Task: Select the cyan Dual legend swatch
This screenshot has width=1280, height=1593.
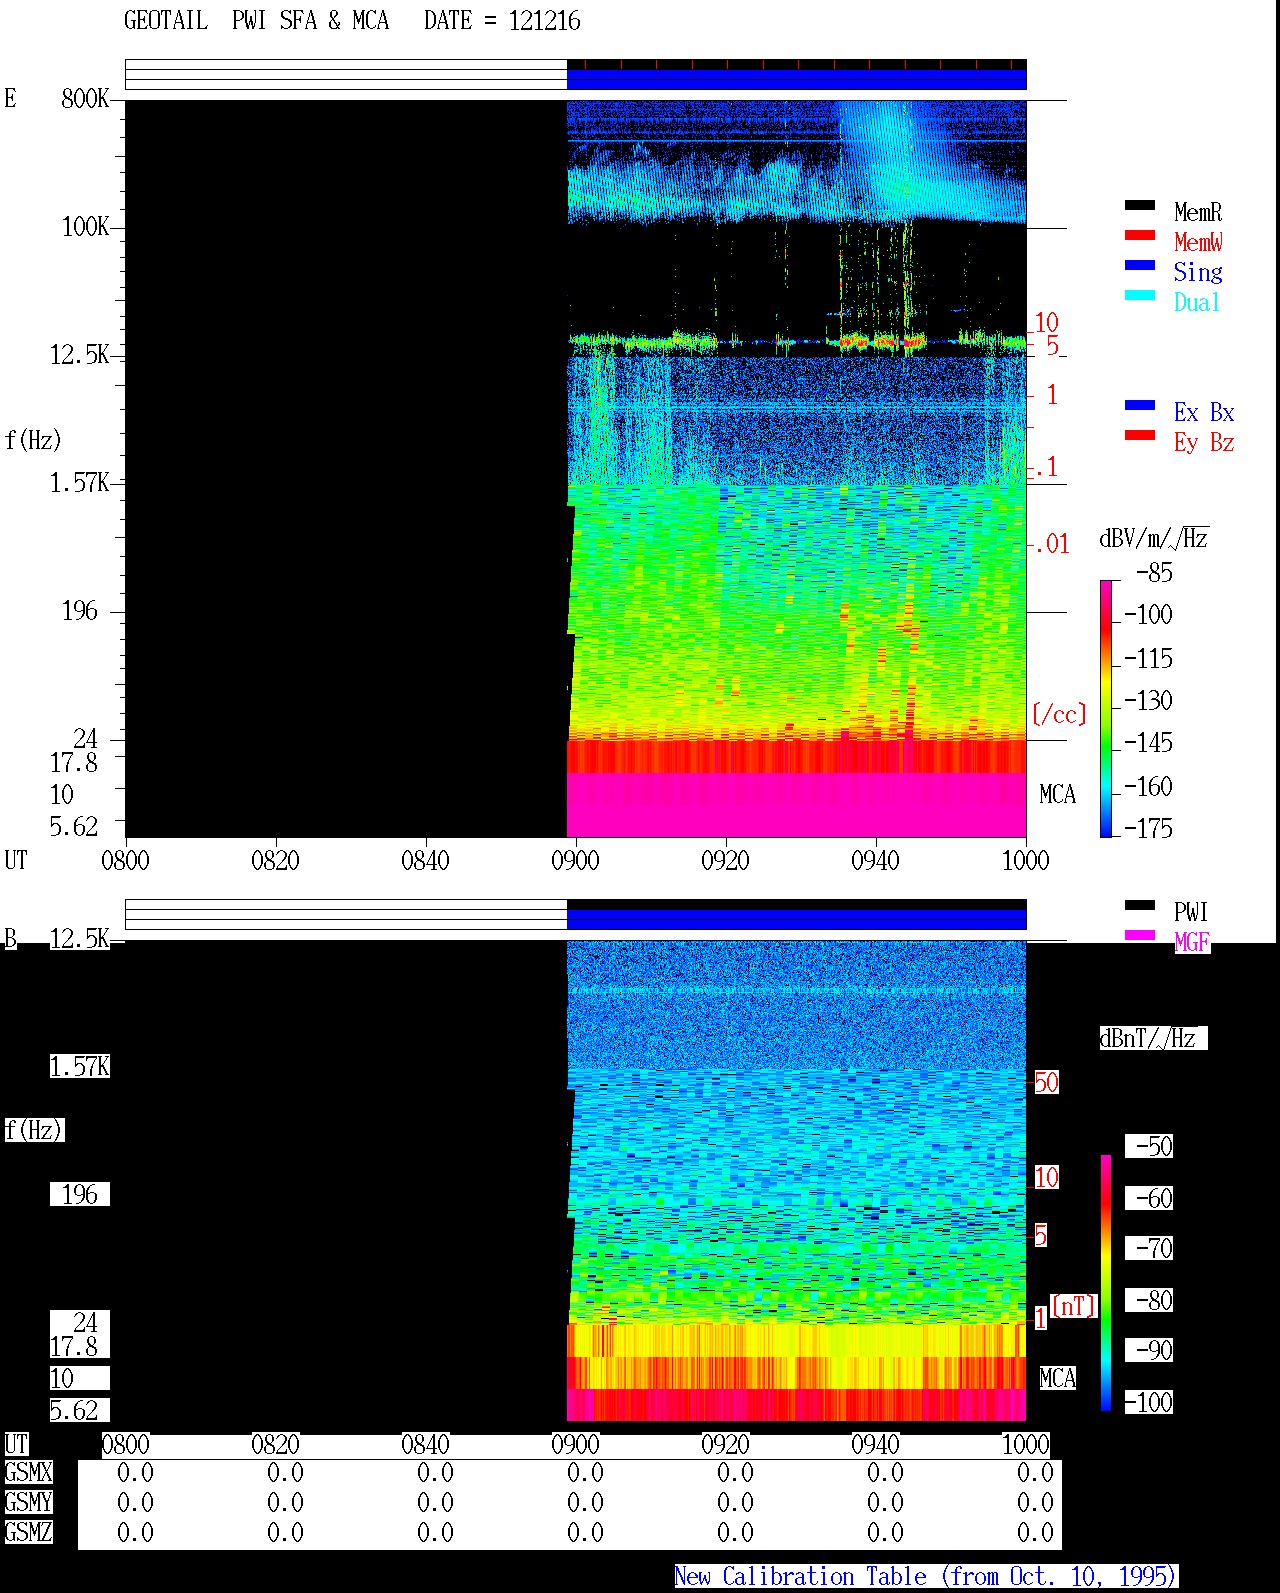Action: point(1139,295)
